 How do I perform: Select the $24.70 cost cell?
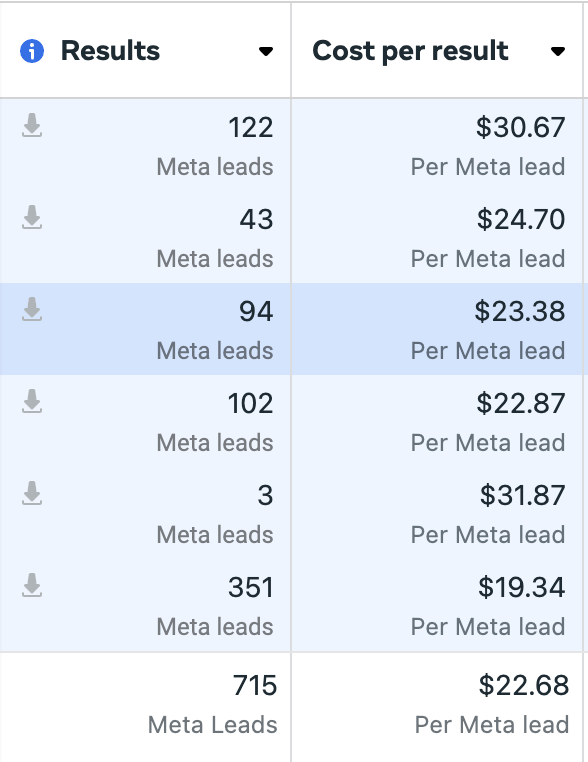pos(437,237)
